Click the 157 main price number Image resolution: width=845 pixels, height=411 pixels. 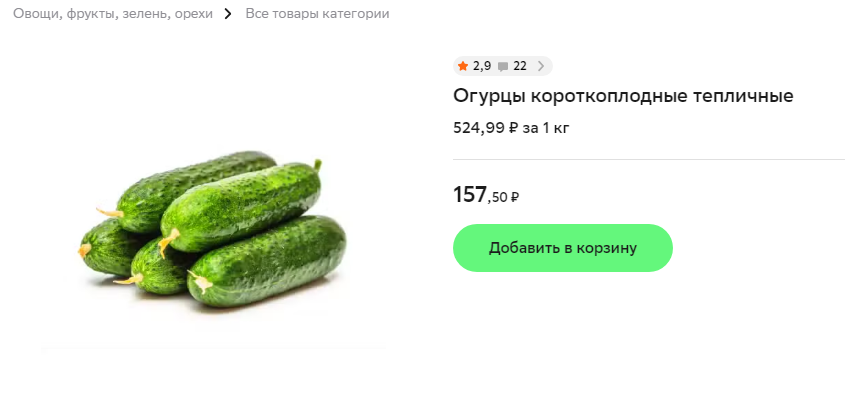coord(470,195)
